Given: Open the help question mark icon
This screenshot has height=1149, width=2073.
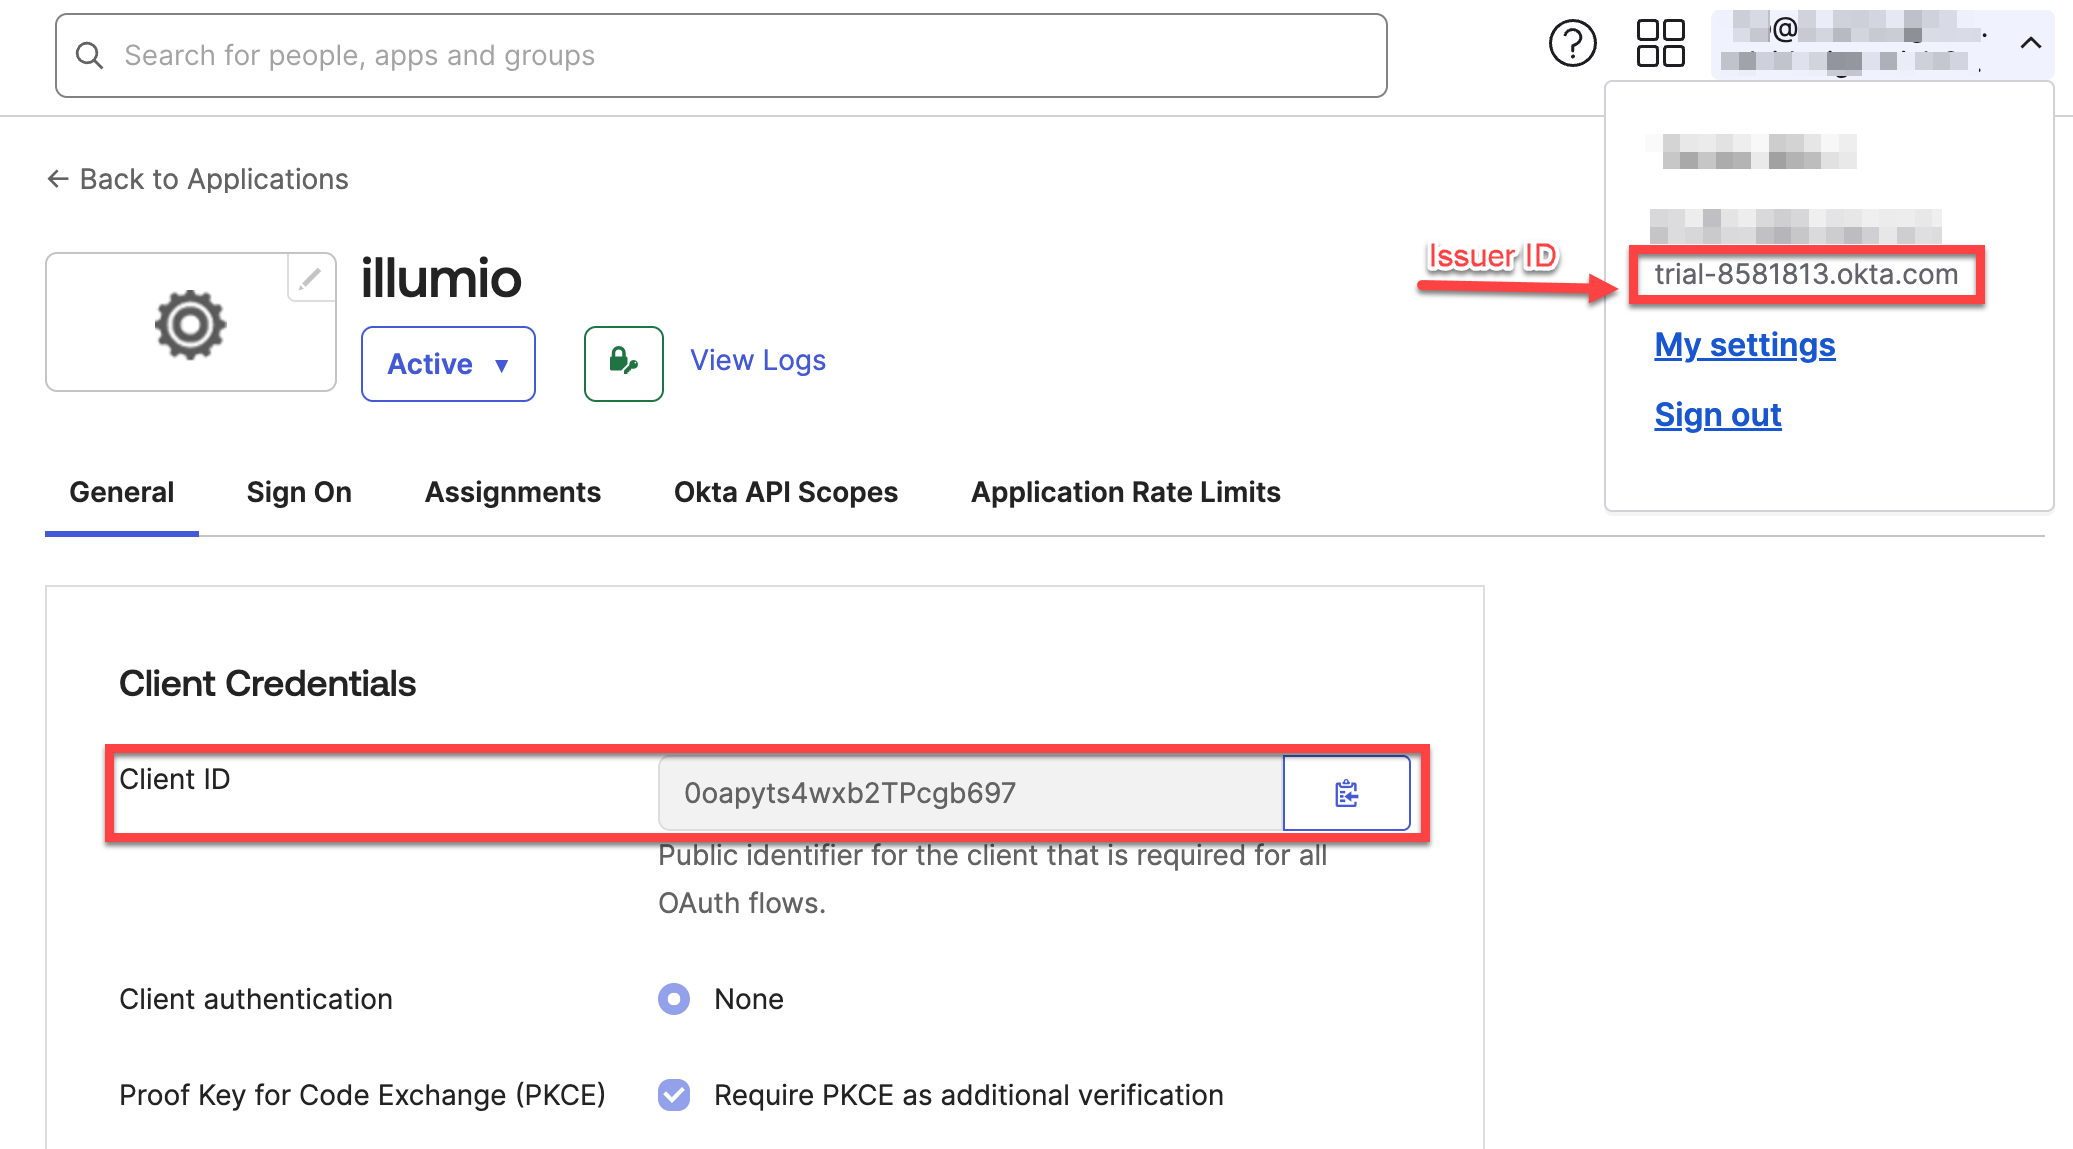Looking at the screenshot, I should point(1572,44).
